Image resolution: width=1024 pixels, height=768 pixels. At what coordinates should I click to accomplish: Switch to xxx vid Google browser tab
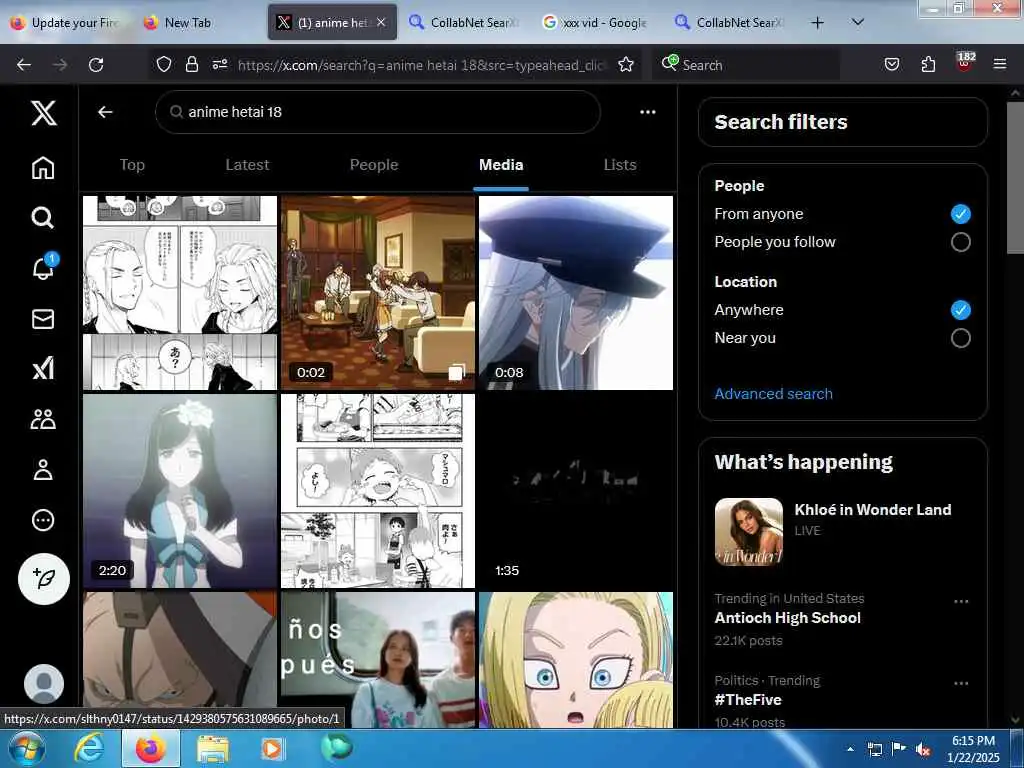click(595, 23)
